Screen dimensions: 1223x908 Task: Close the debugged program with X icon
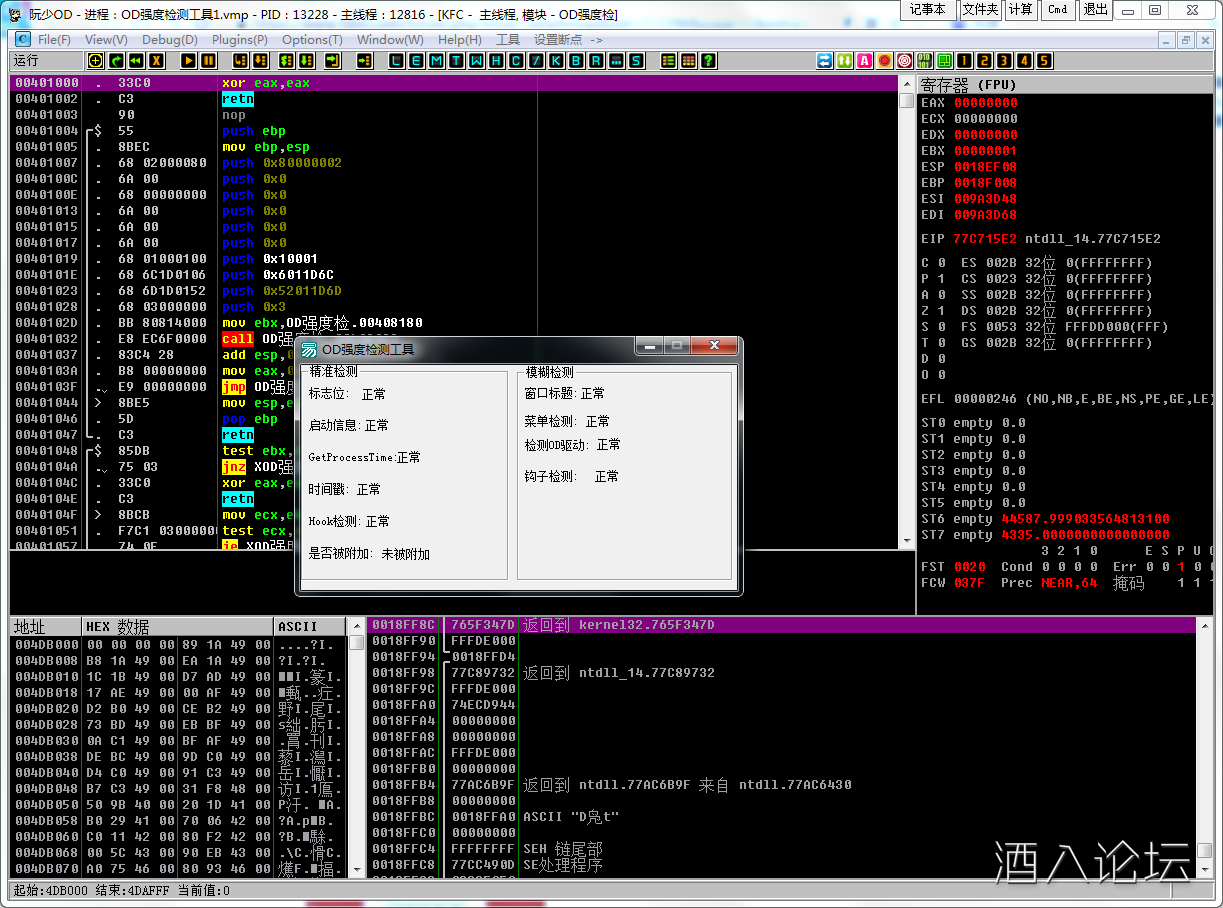[155, 61]
